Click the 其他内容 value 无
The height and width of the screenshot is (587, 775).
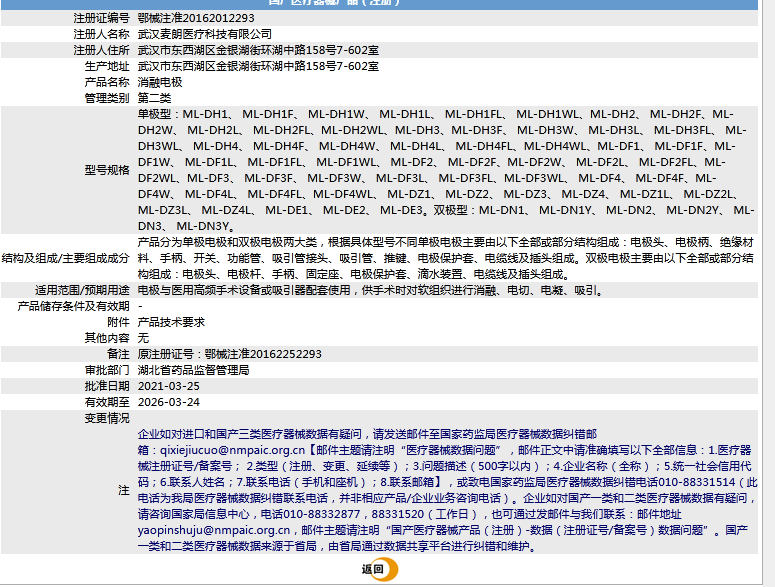[143, 338]
